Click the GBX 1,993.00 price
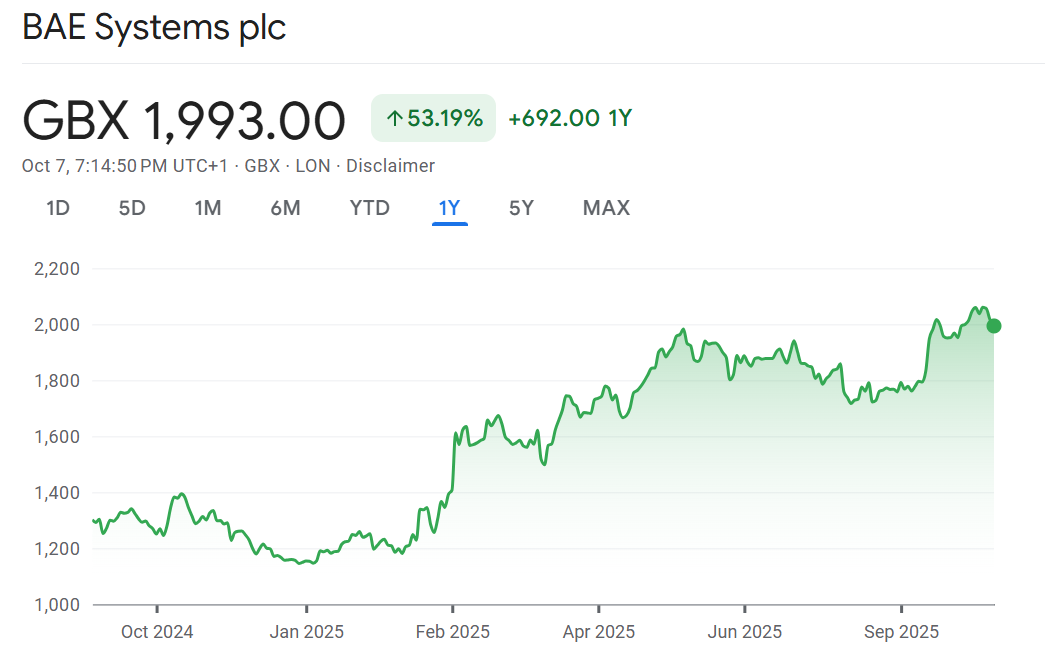The image size is (1045, 661). [x=184, y=121]
